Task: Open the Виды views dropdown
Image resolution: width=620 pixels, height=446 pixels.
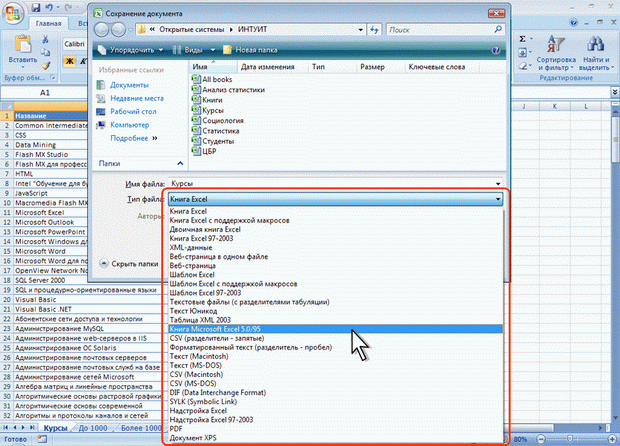Action: point(194,50)
